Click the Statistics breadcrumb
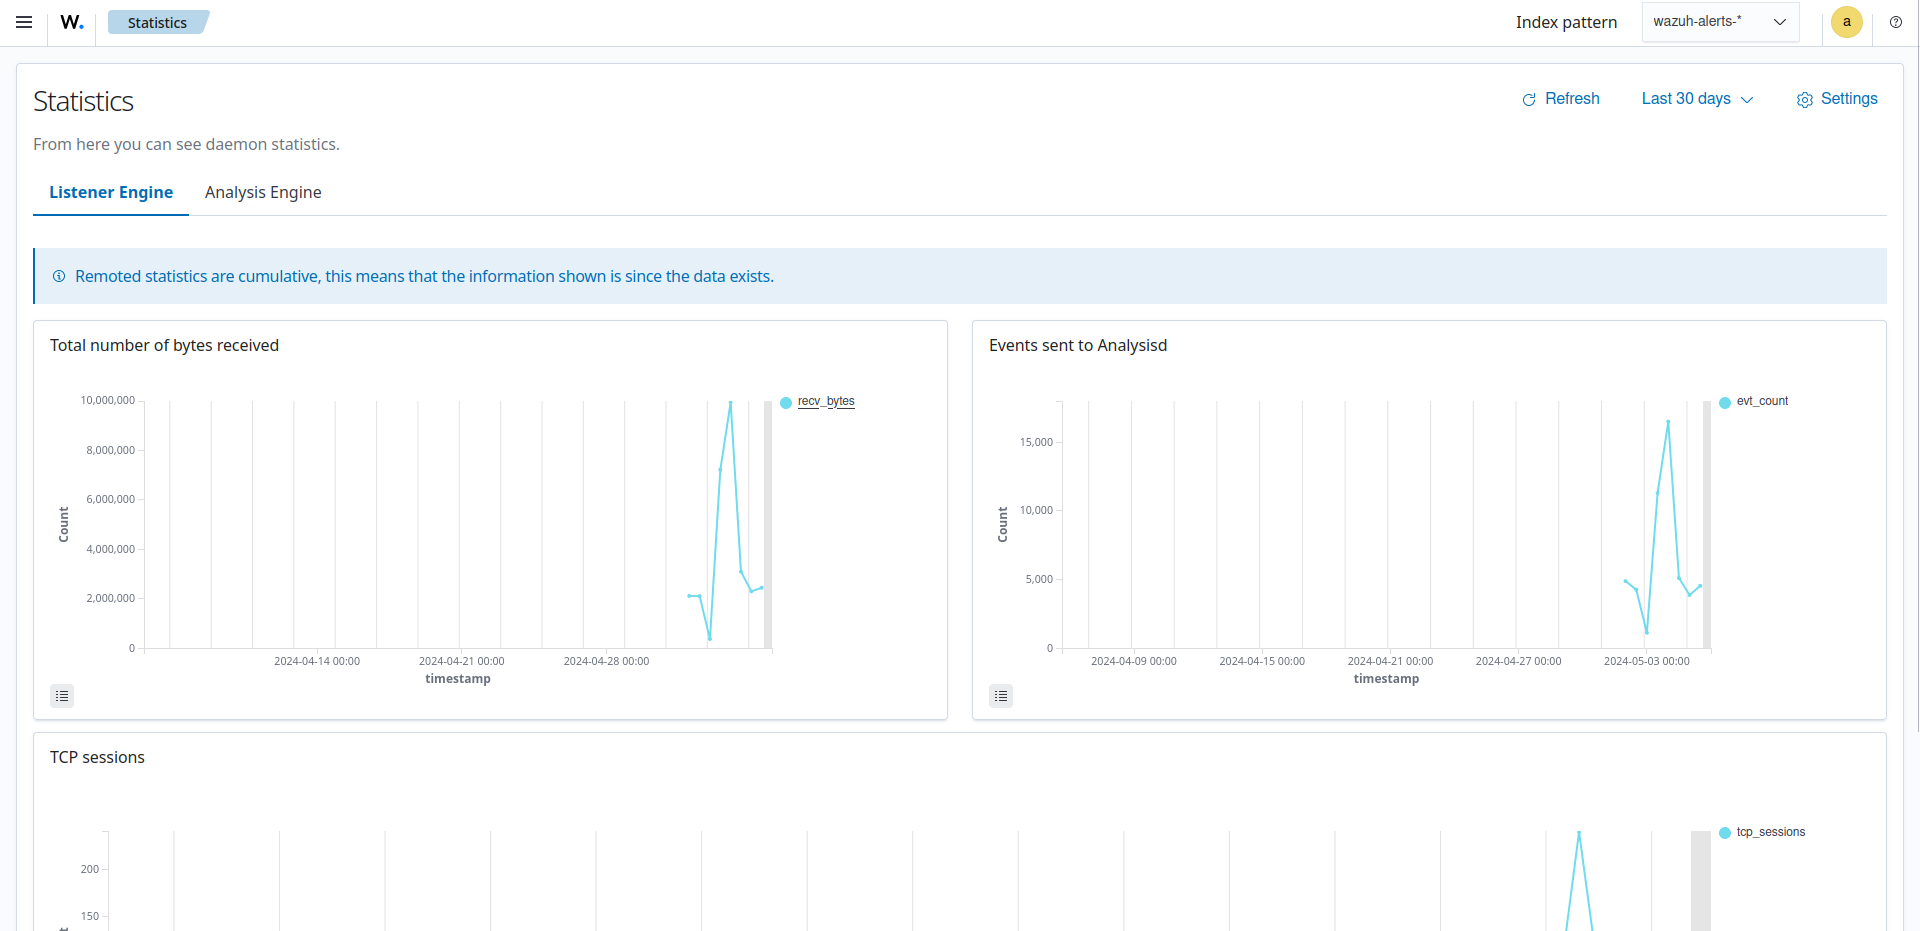Image resolution: width=1920 pixels, height=931 pixels. click(157, 22)
